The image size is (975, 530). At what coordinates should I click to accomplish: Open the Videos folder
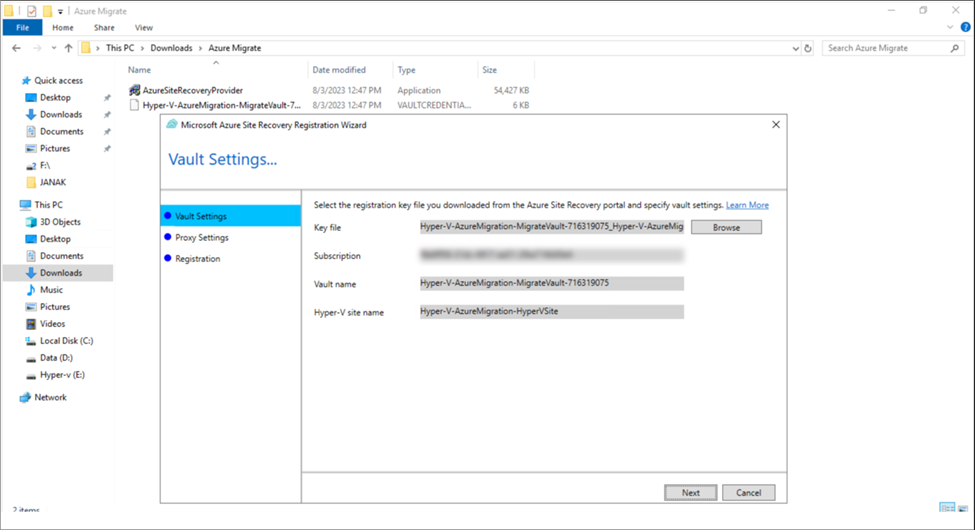coord(52,323)
